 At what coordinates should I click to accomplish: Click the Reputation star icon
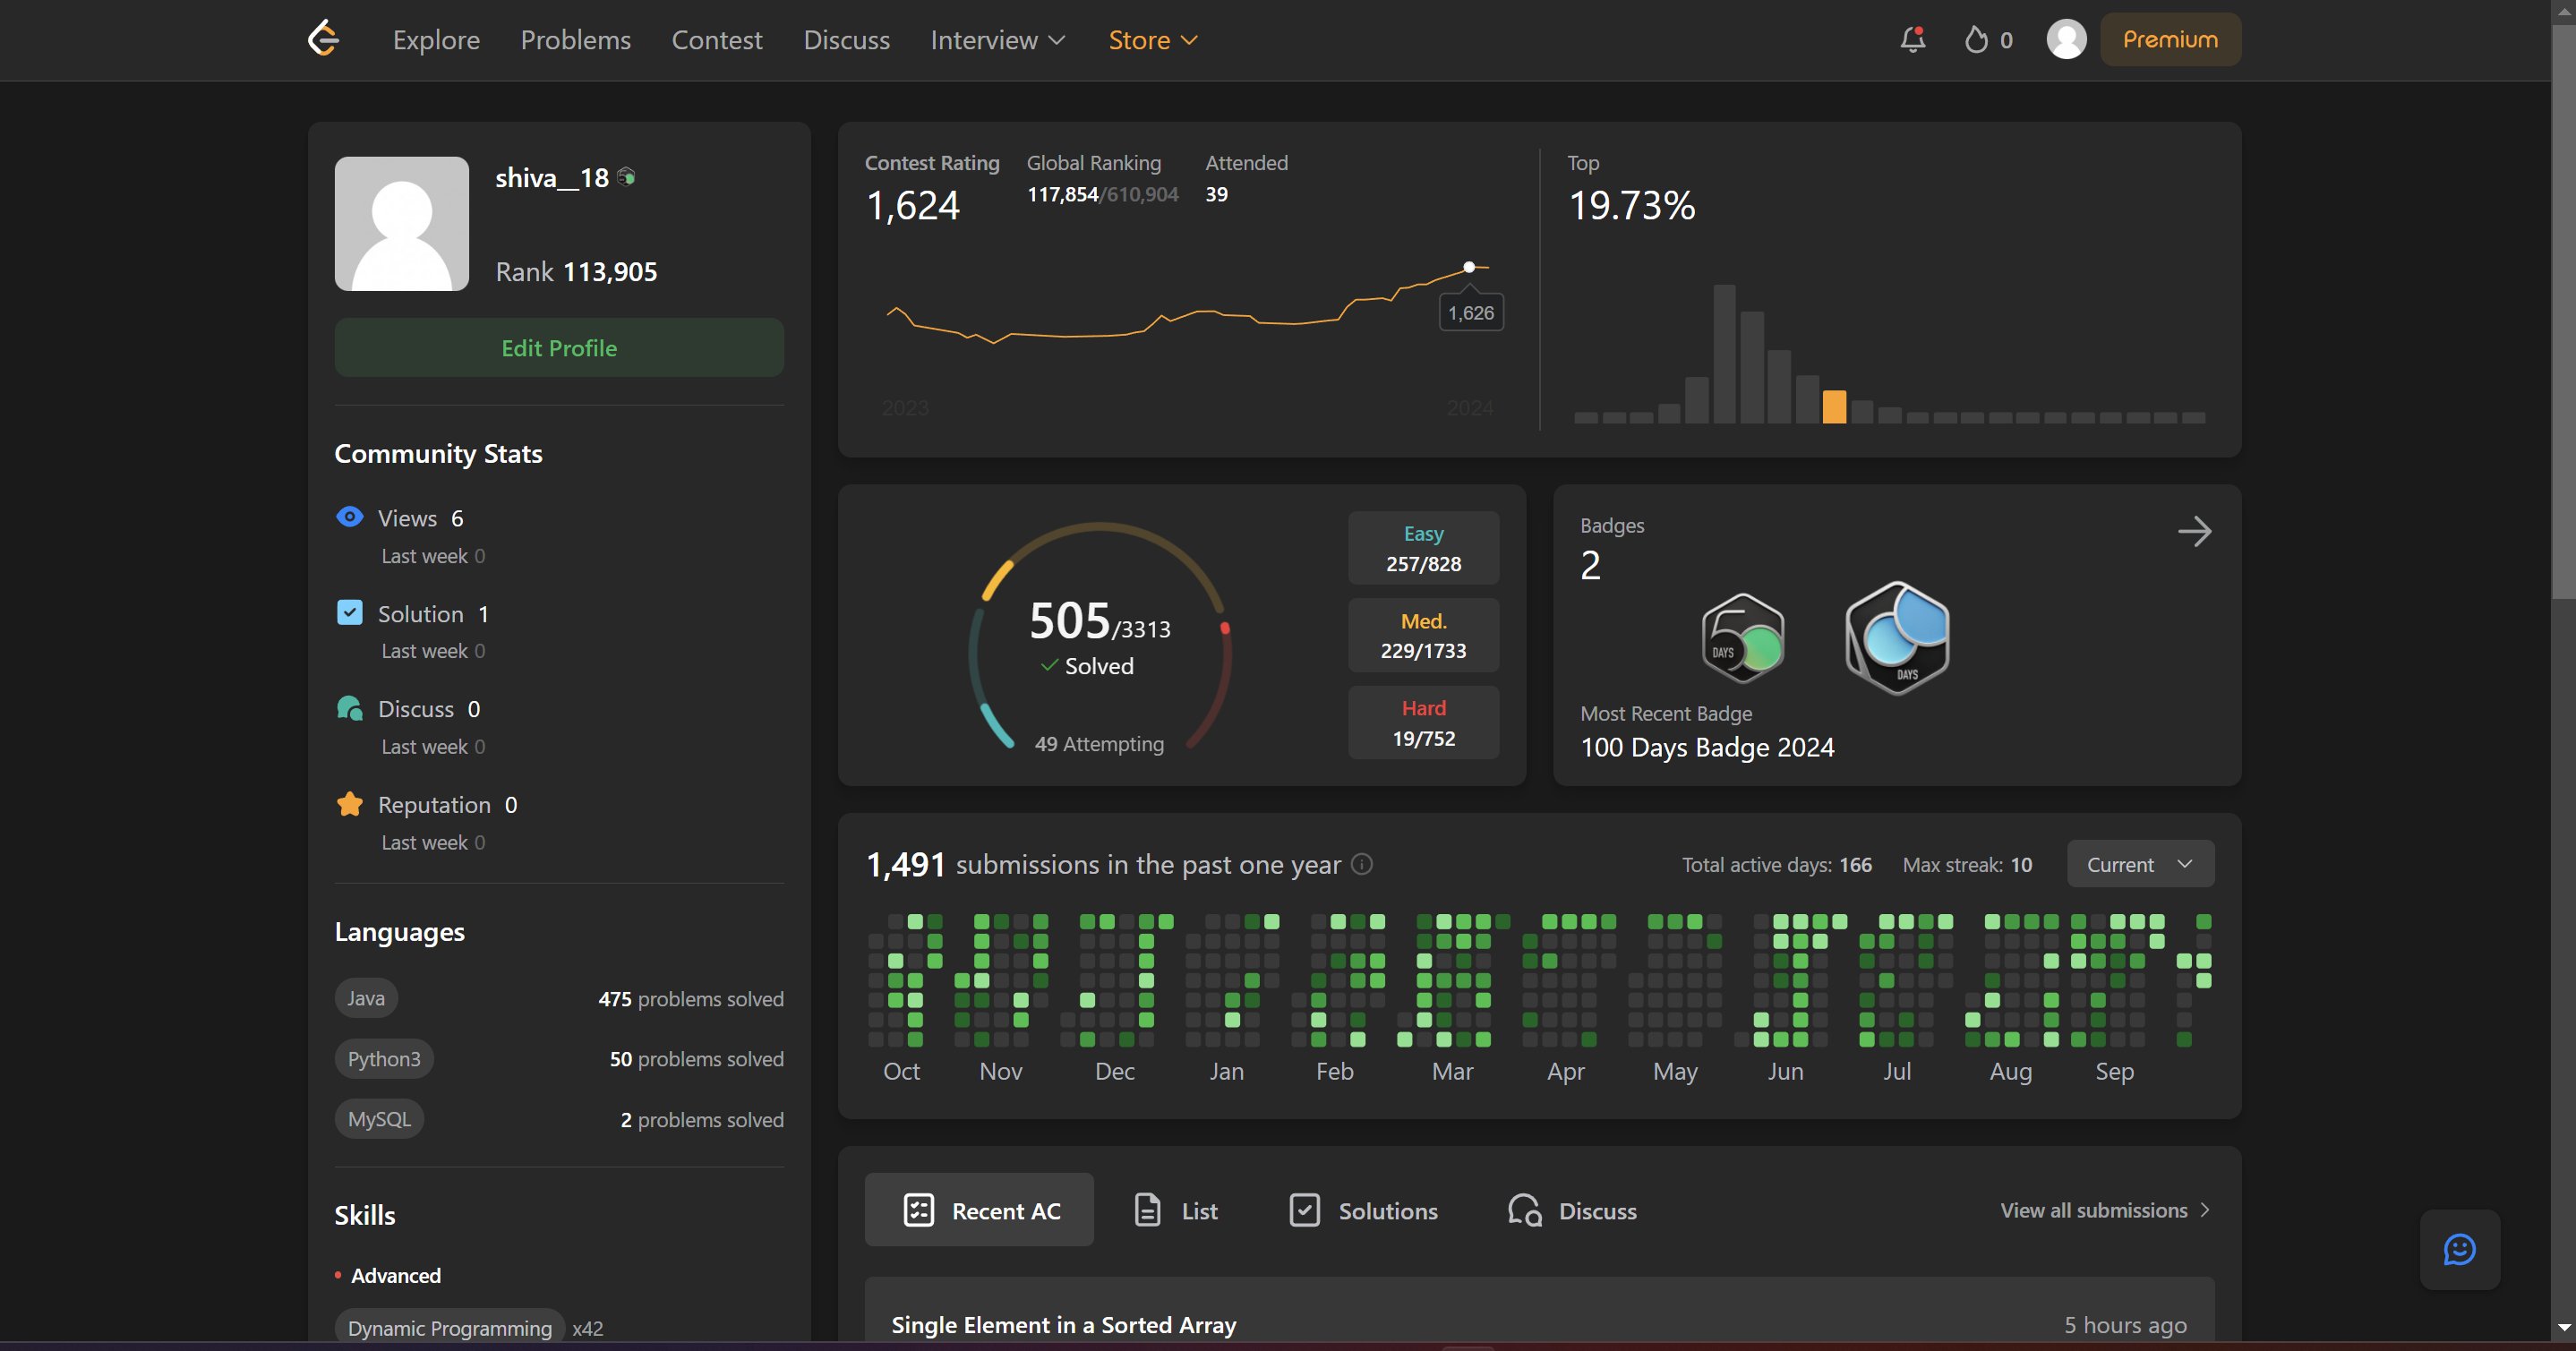(x=349, y=804)
